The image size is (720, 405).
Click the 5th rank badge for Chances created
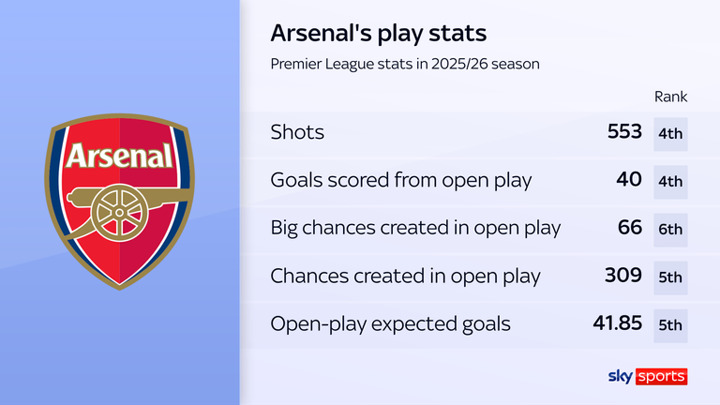[x=670, y=278]
